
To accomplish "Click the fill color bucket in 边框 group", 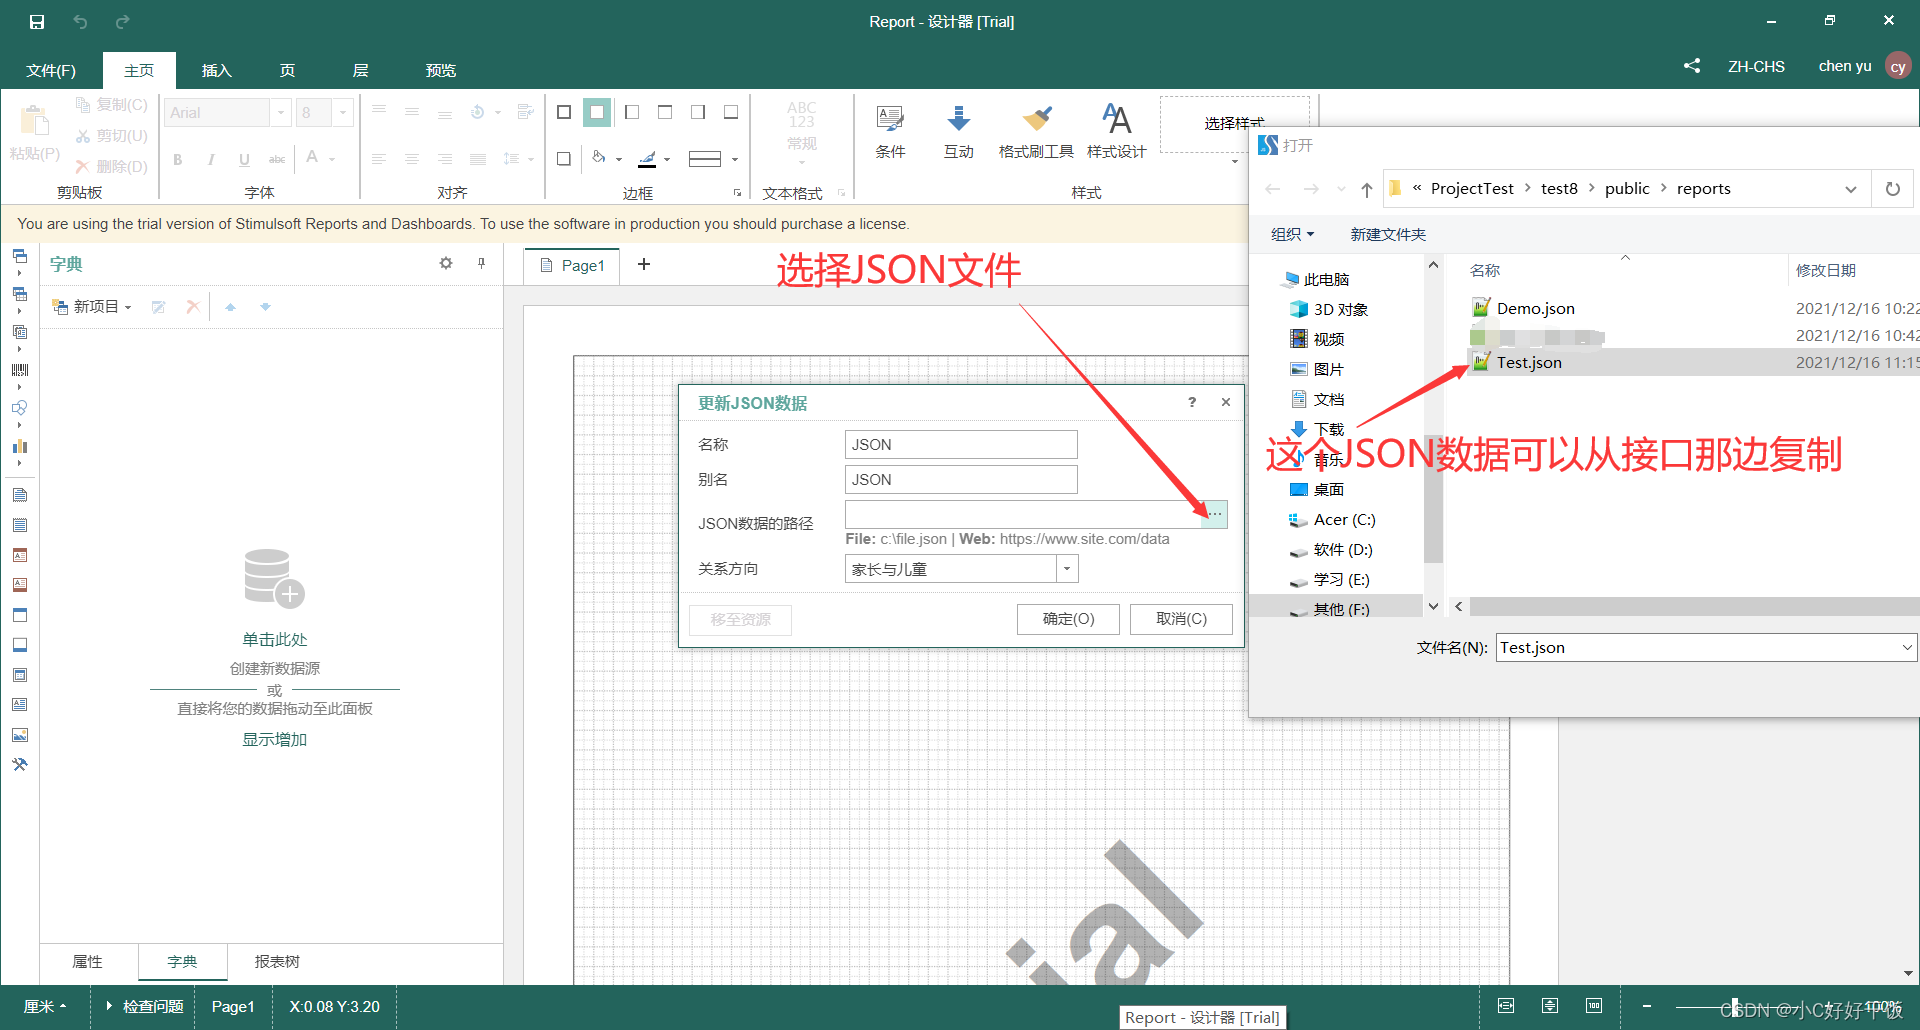I will pos(600,158).
